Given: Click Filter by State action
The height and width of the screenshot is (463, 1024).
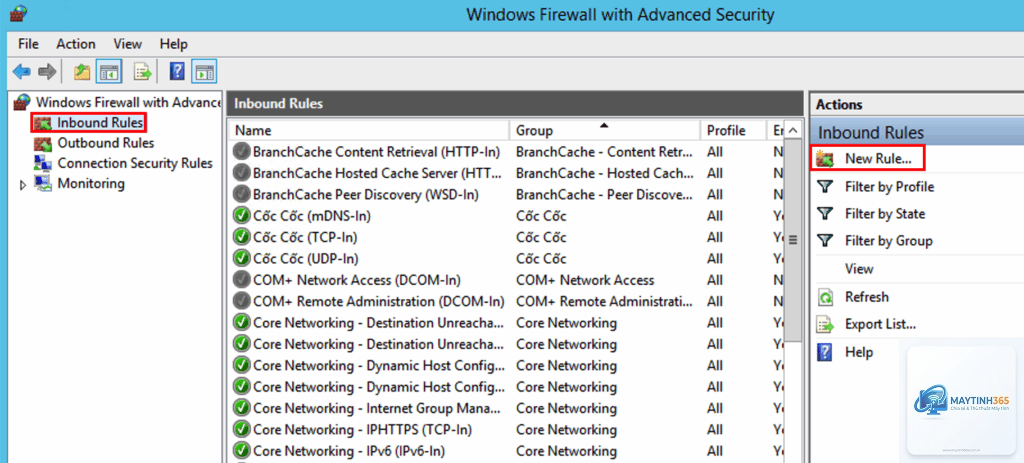Looking at the screenshot, I should pyautogui.click(x=885, y=214).
